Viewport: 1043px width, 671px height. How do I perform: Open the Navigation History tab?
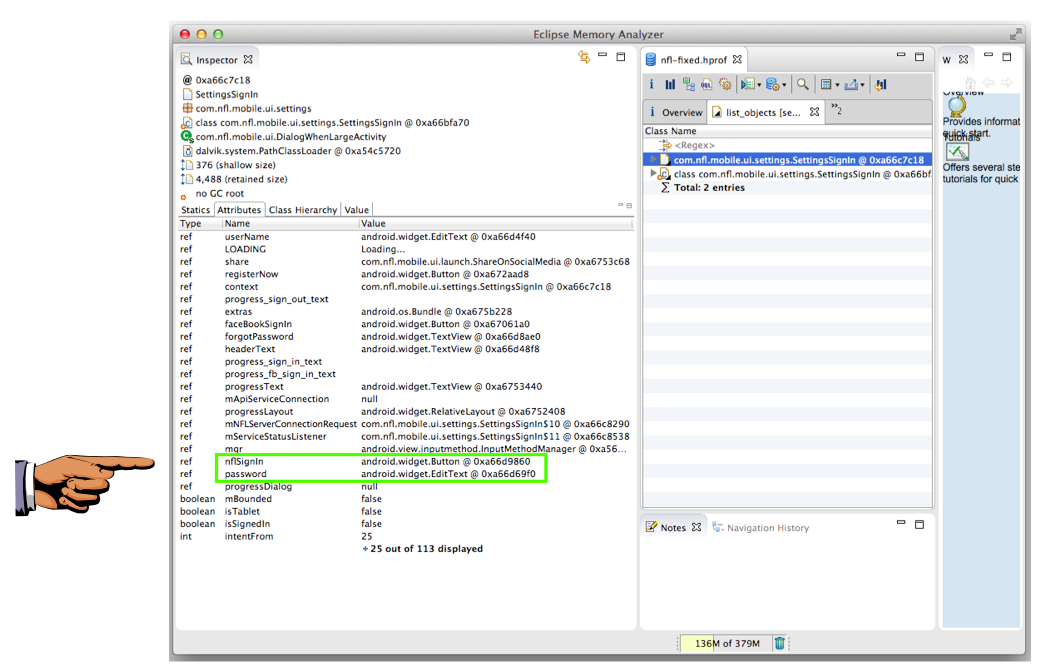click(767, 528)
